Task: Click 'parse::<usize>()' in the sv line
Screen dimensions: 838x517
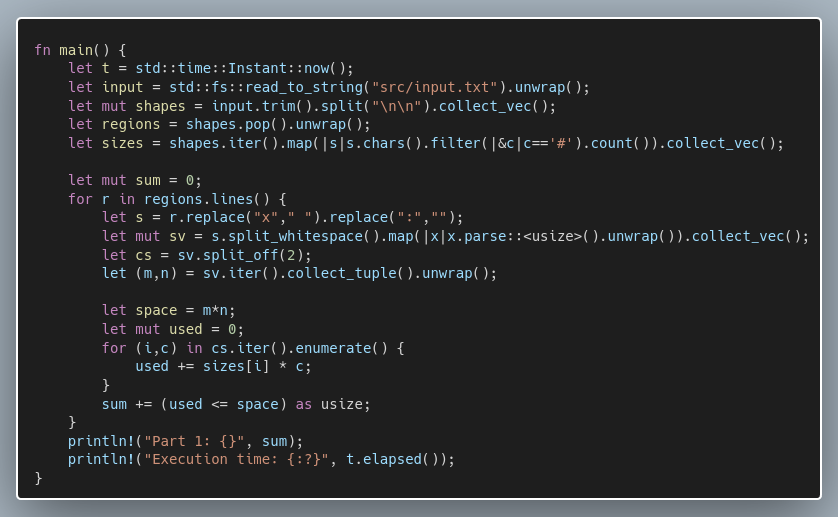Action: (x=531, y=236)
